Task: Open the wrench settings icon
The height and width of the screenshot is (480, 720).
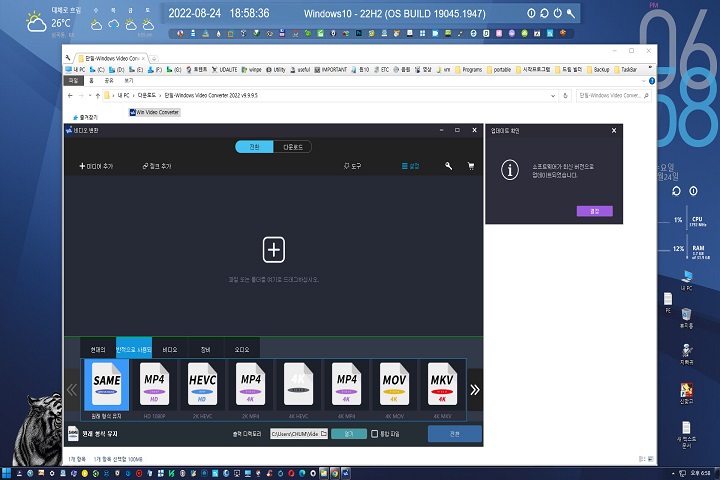Action: pos(449,166)
